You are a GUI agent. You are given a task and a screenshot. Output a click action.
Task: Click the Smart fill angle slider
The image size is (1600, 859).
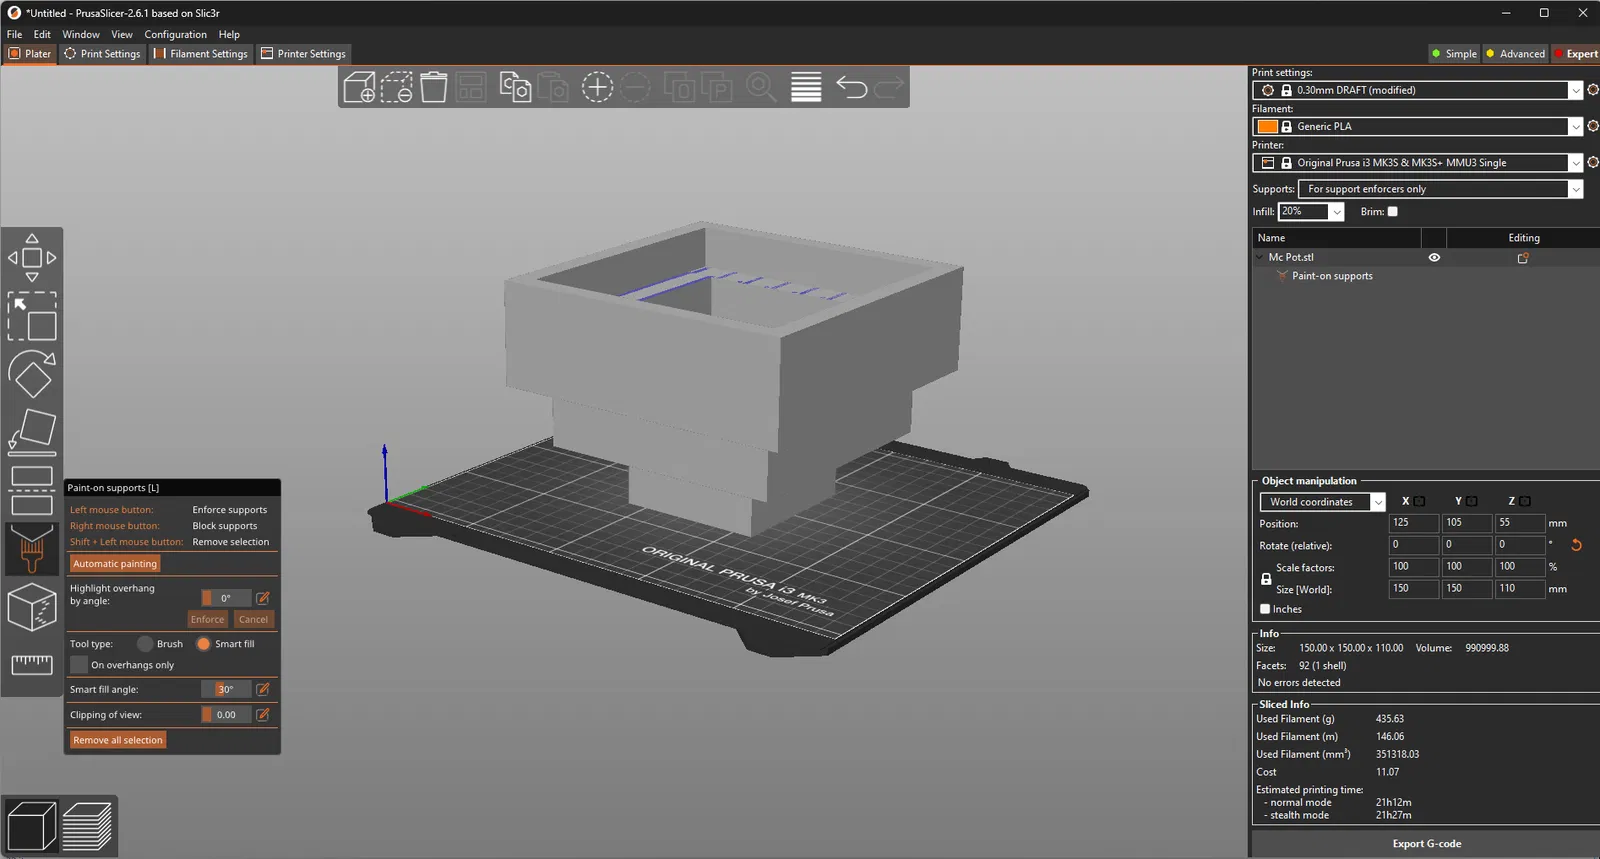[x=227, y=689]
